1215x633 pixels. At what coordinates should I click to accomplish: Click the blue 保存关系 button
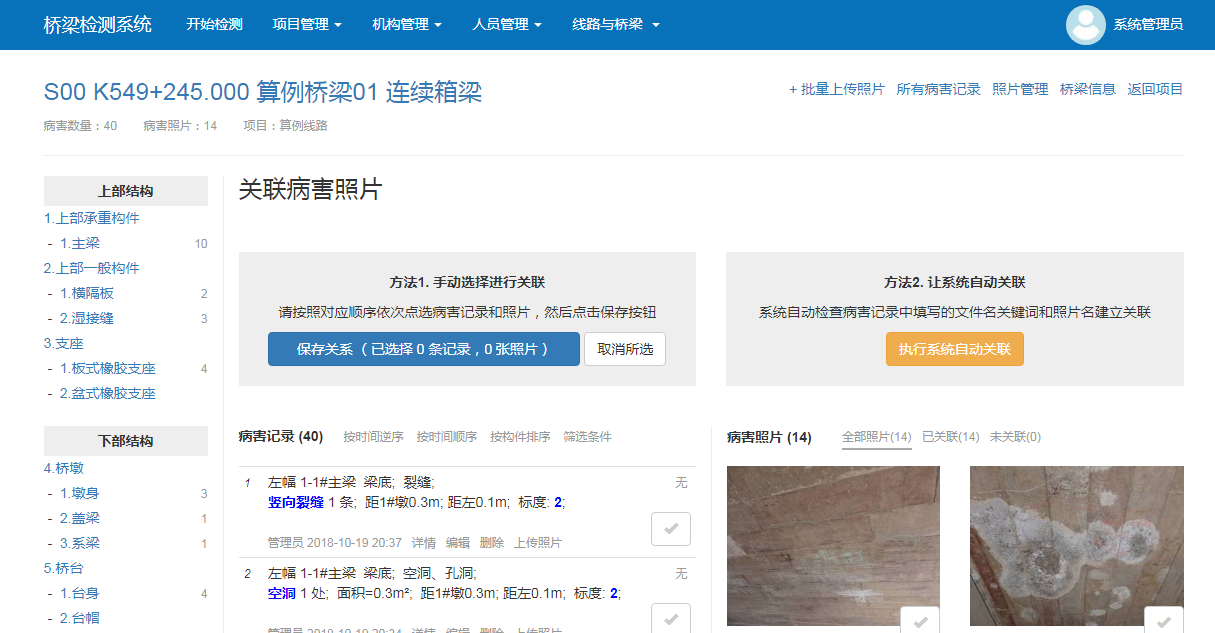click(x=423, y=349)
